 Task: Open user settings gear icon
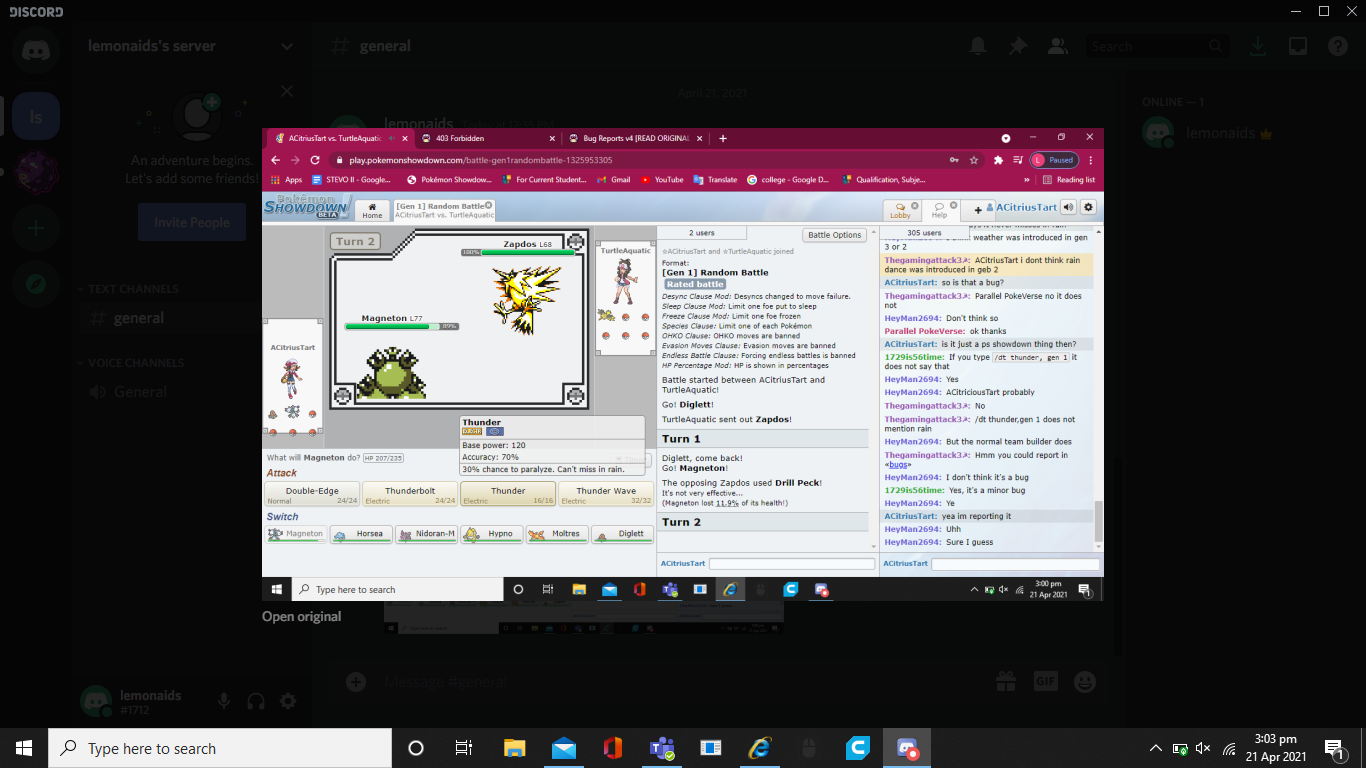pyautogui.click(x=288, y=701)
